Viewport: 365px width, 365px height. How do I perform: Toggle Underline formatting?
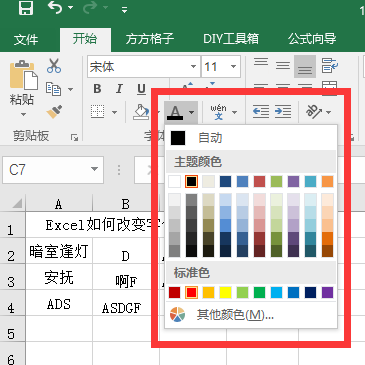pos(141,89)
